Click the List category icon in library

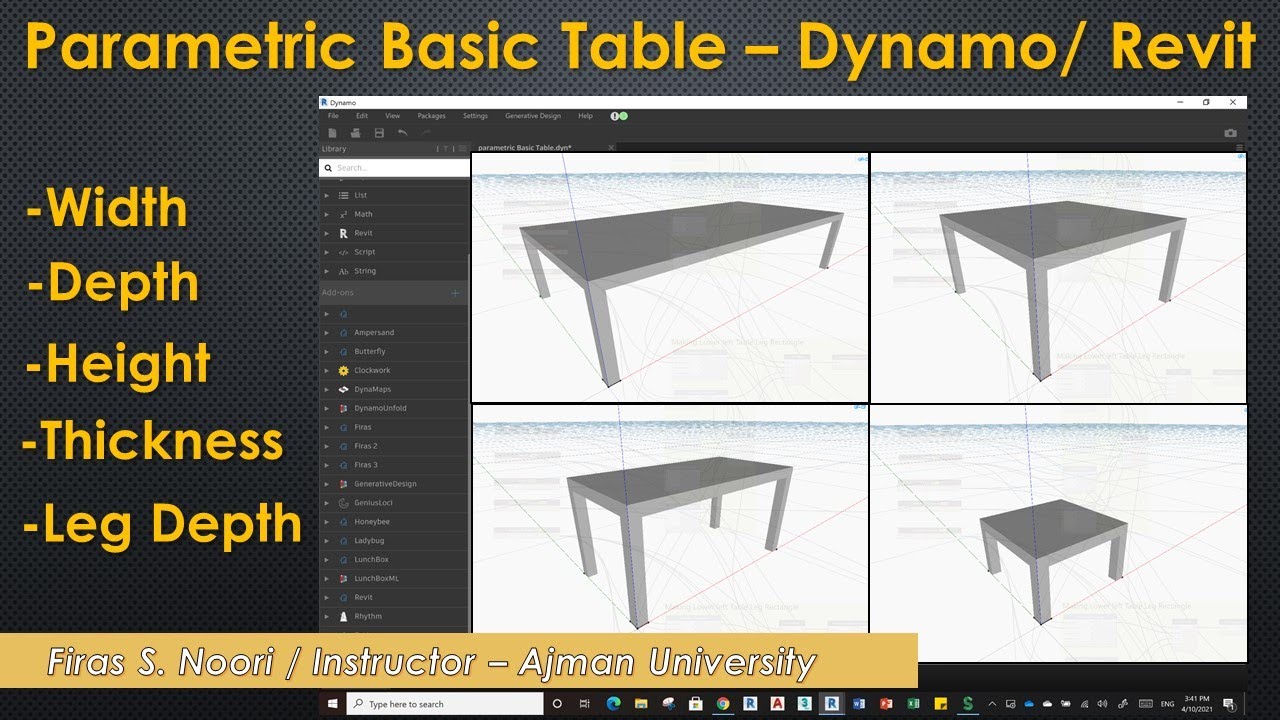coord(344,195)
